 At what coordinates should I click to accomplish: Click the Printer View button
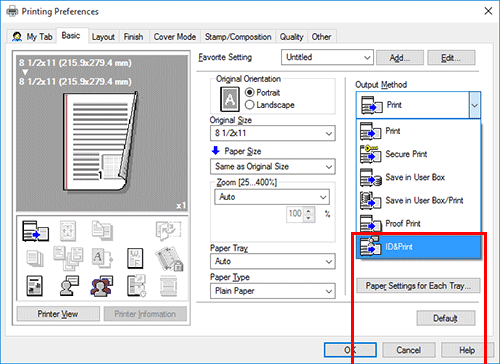pos(58,314)
